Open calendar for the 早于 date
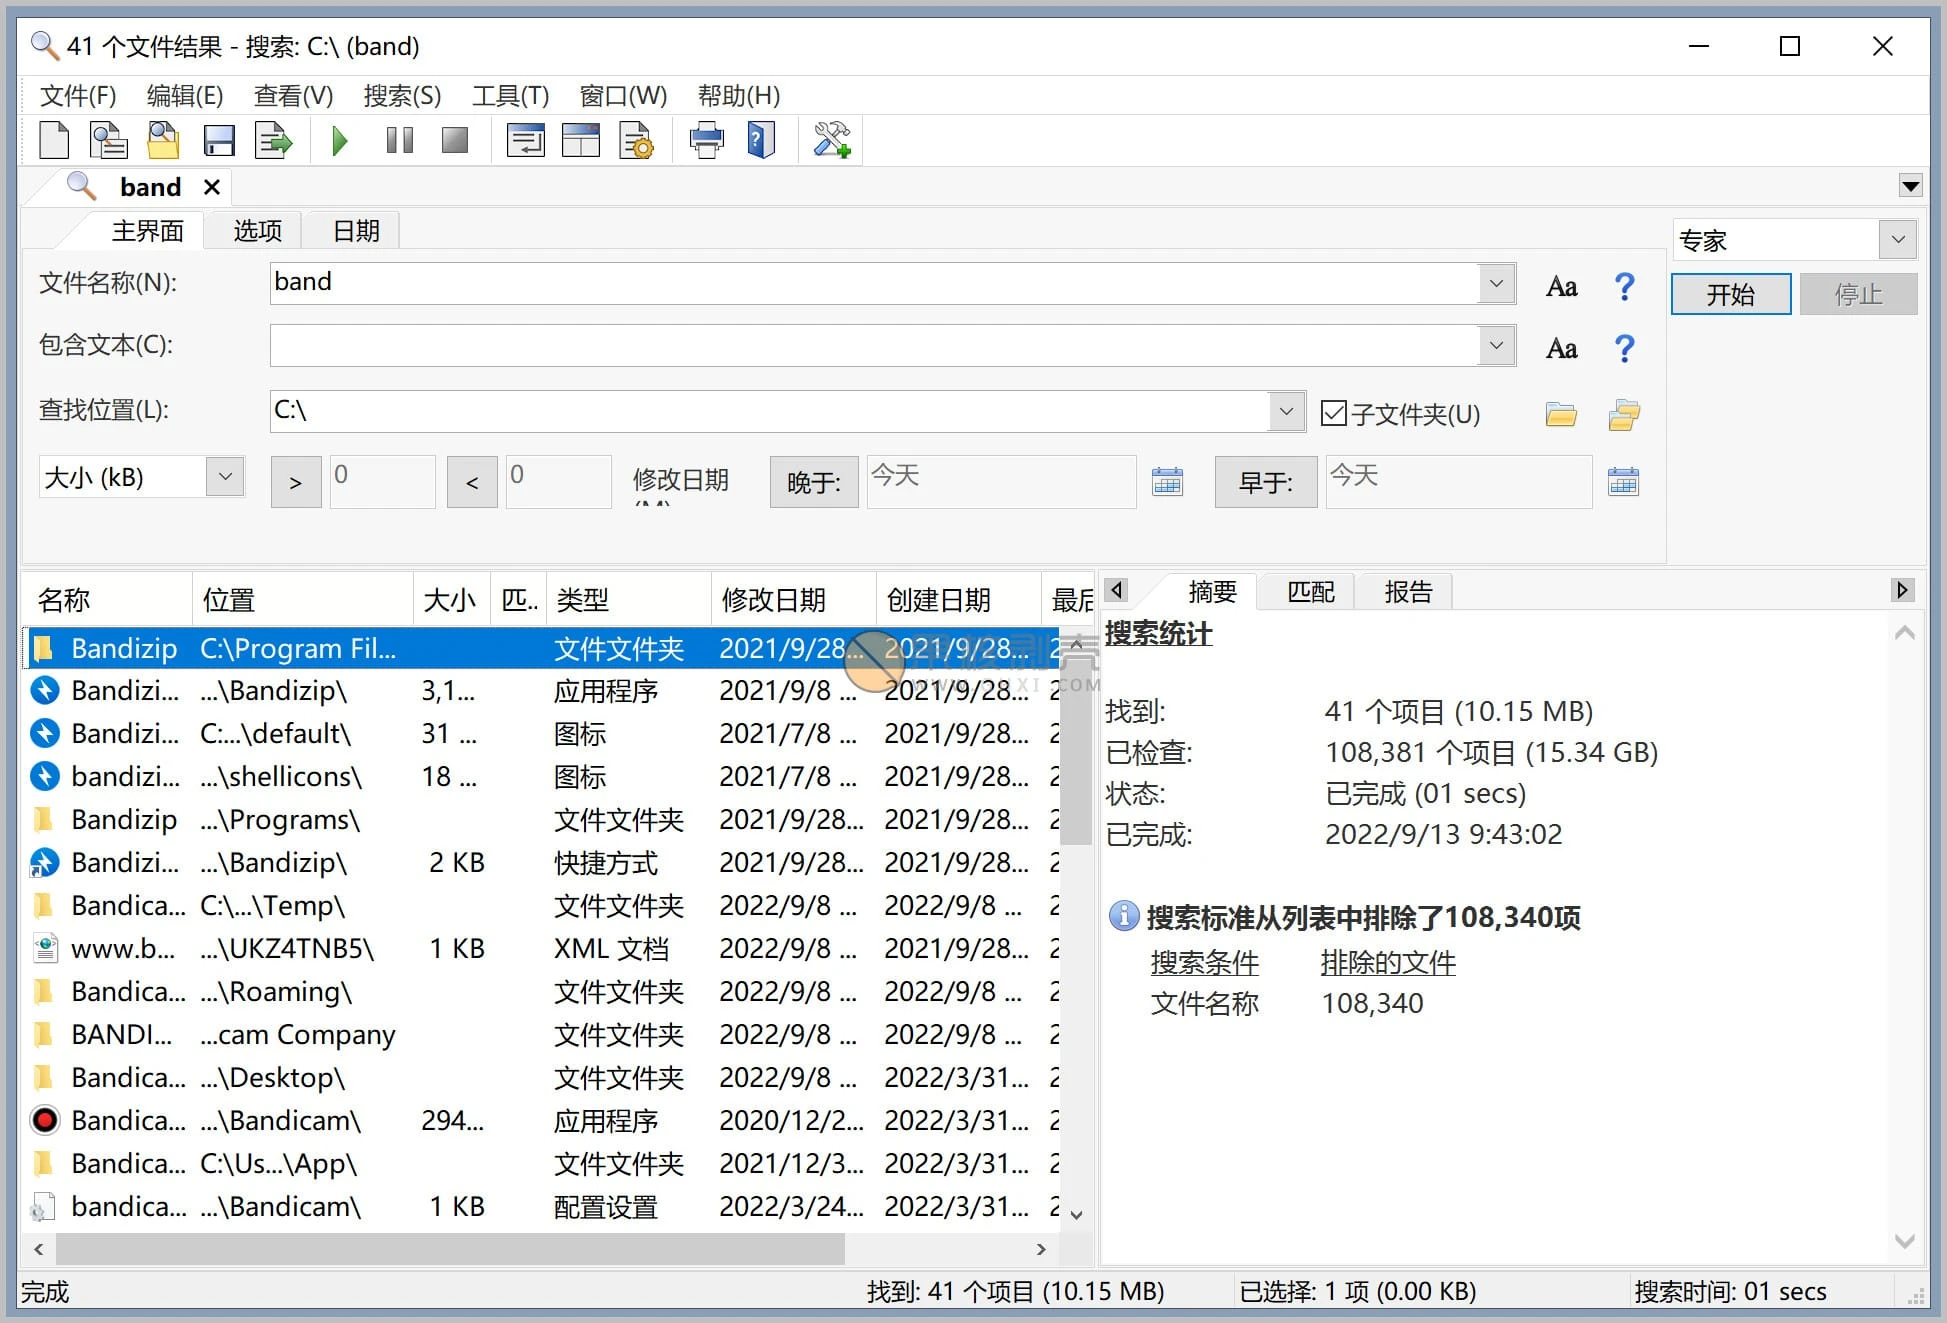Screen dimensions: 1947x1323 (x=1623, y=482)
